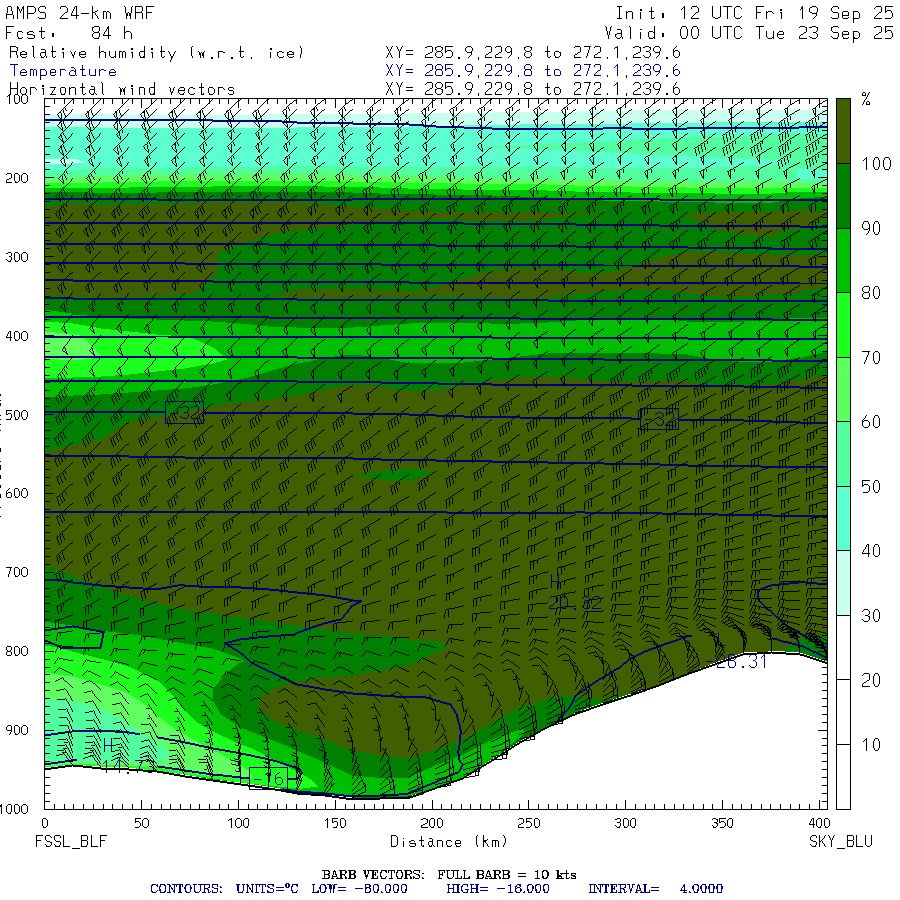Viewport: 900px width, 900px height.
Task: Click 'BARB VECTORS: FULL BARB = 10 kts' note
Action: click(449, 875)
